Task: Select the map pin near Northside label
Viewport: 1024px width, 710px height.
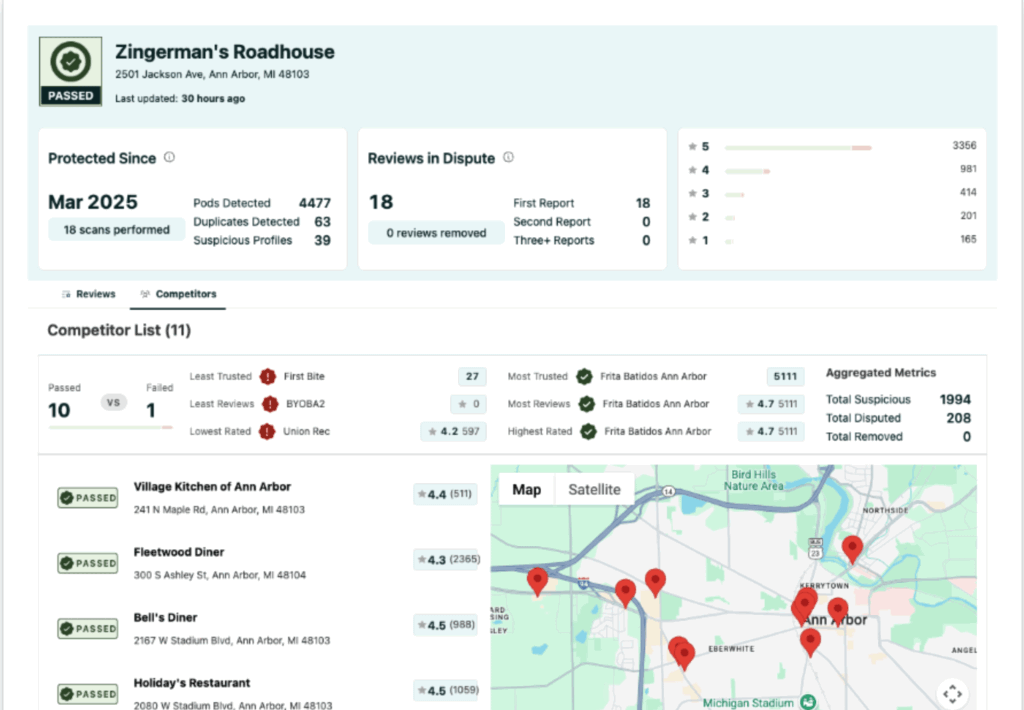Action: click(852, 549)
